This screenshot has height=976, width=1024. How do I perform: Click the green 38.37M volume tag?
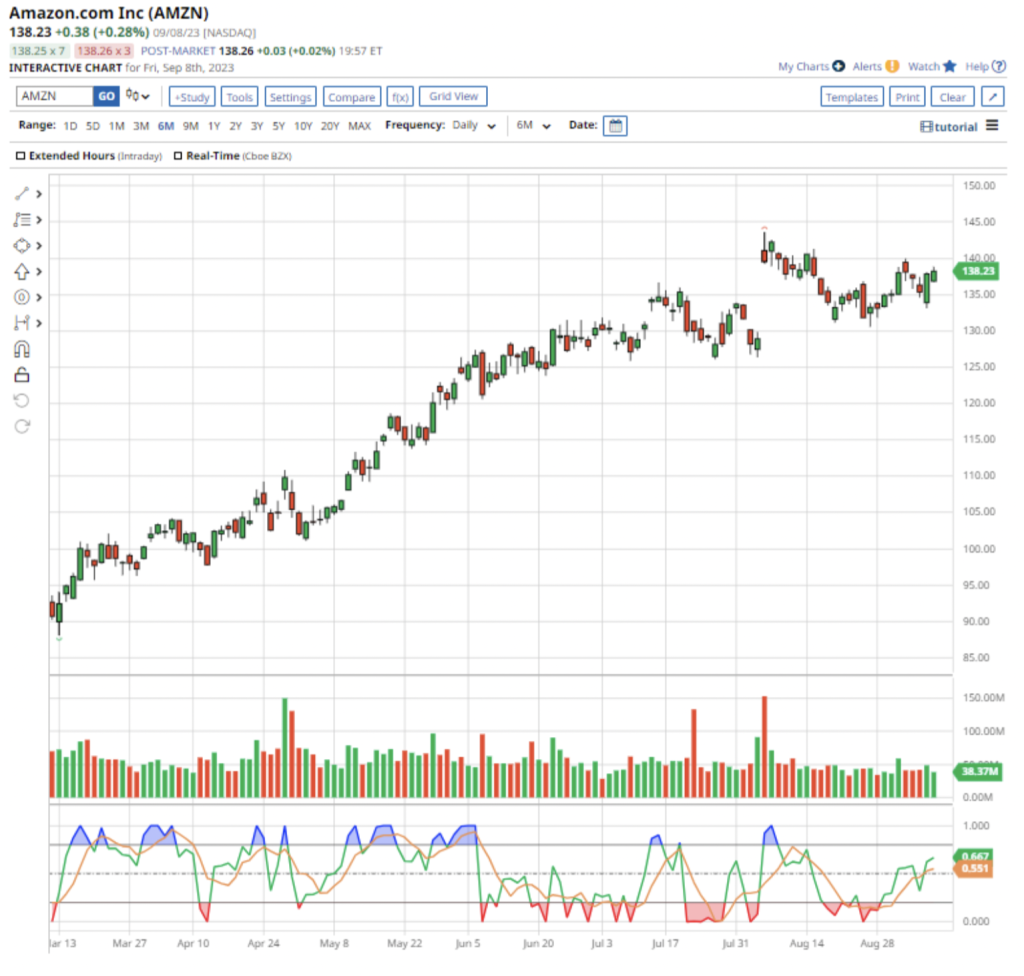[978, 772]
